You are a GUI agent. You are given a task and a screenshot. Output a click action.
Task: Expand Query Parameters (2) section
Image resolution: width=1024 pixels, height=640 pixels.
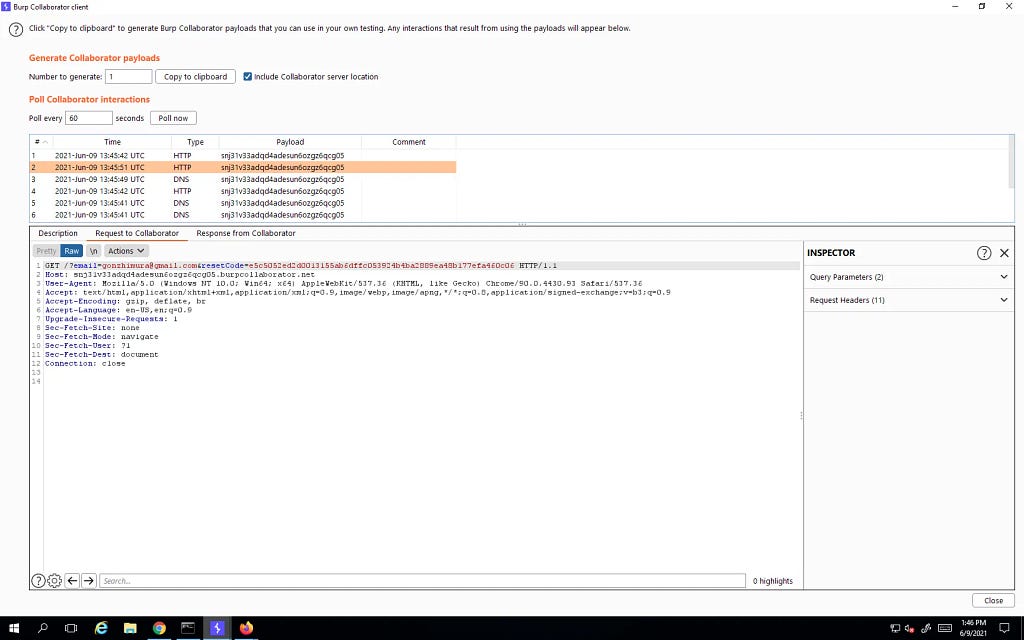tap(908, 277)
